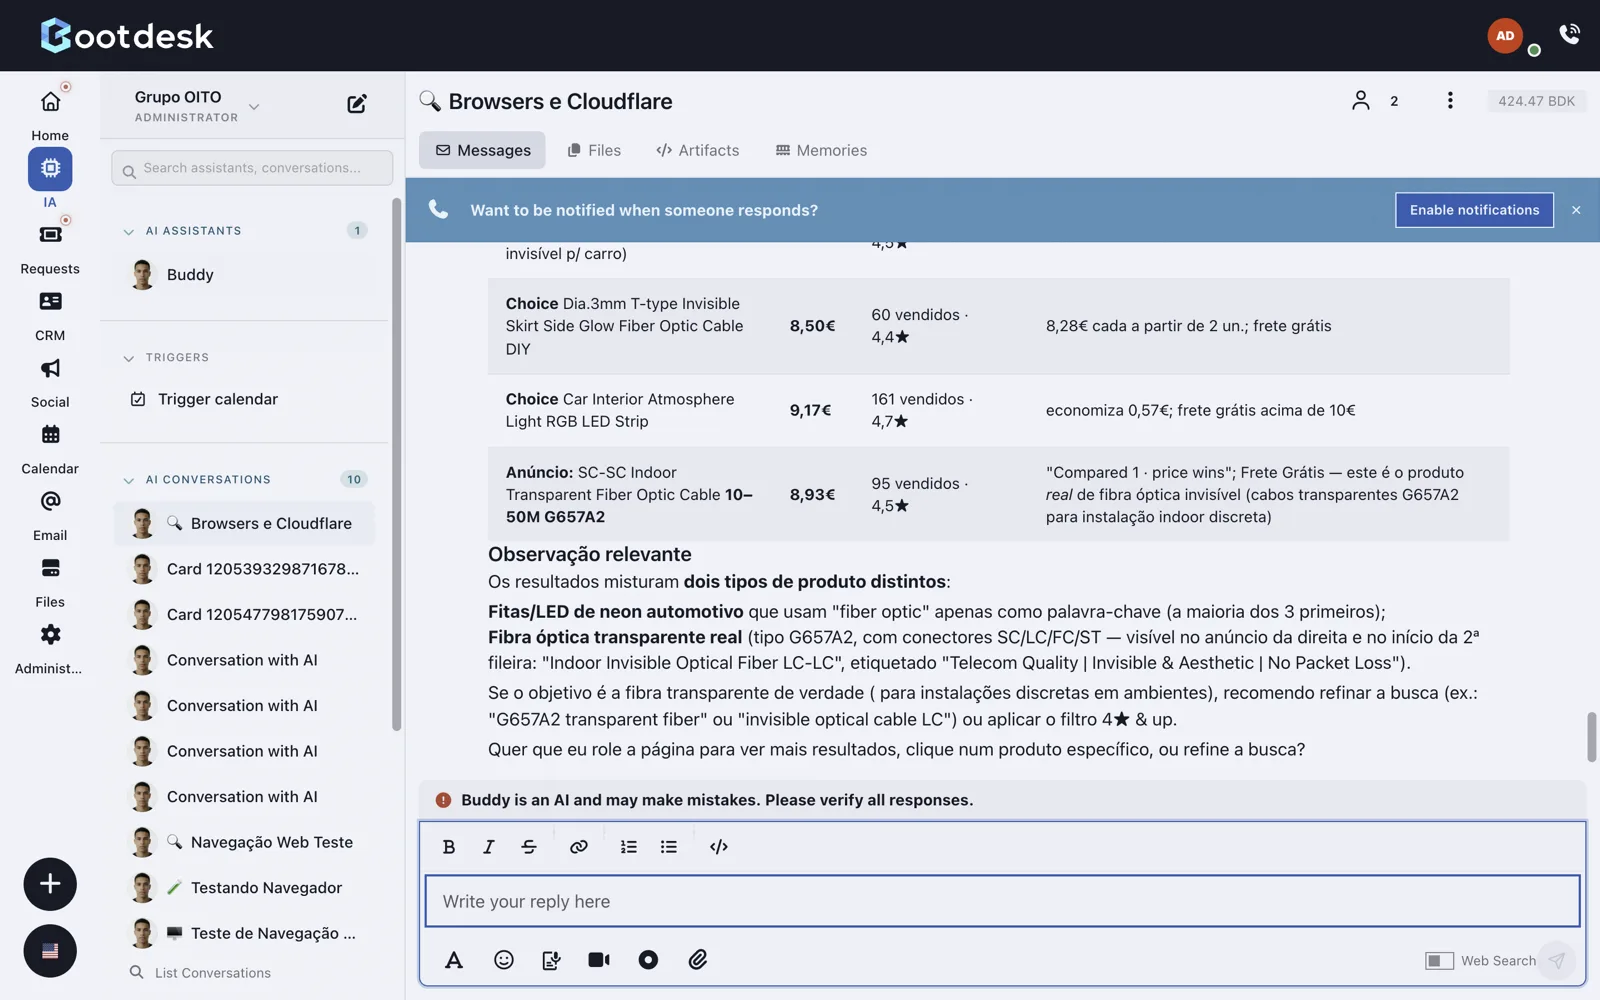Insert a link in the reply
The width and height of the screenshot is (1600, 1000).
point(579,847)
